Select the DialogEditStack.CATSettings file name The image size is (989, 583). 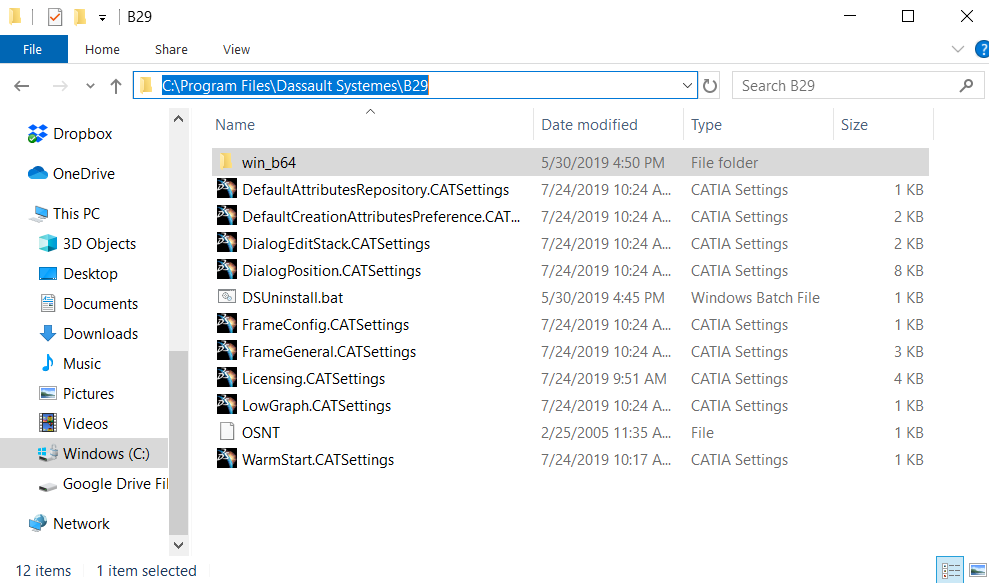[336, 244]
